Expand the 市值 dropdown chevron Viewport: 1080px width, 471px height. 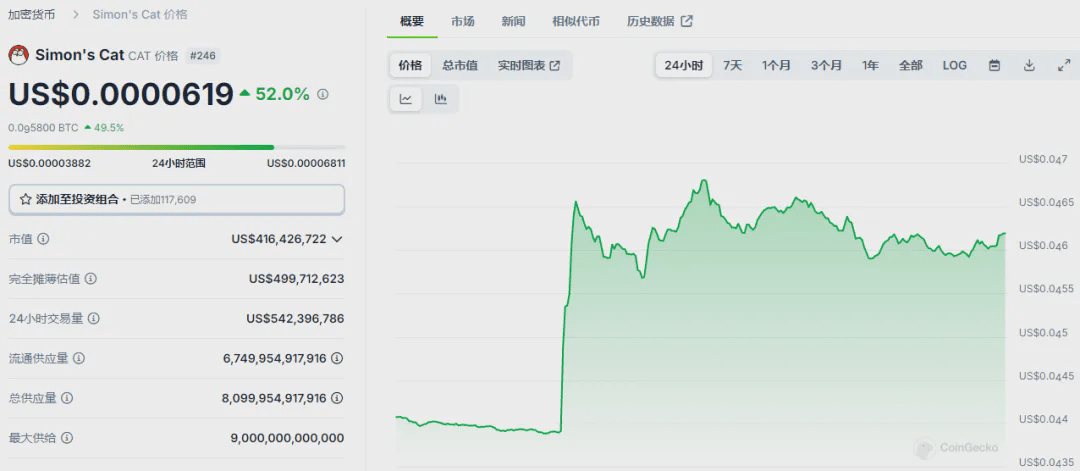coord(337,239)
